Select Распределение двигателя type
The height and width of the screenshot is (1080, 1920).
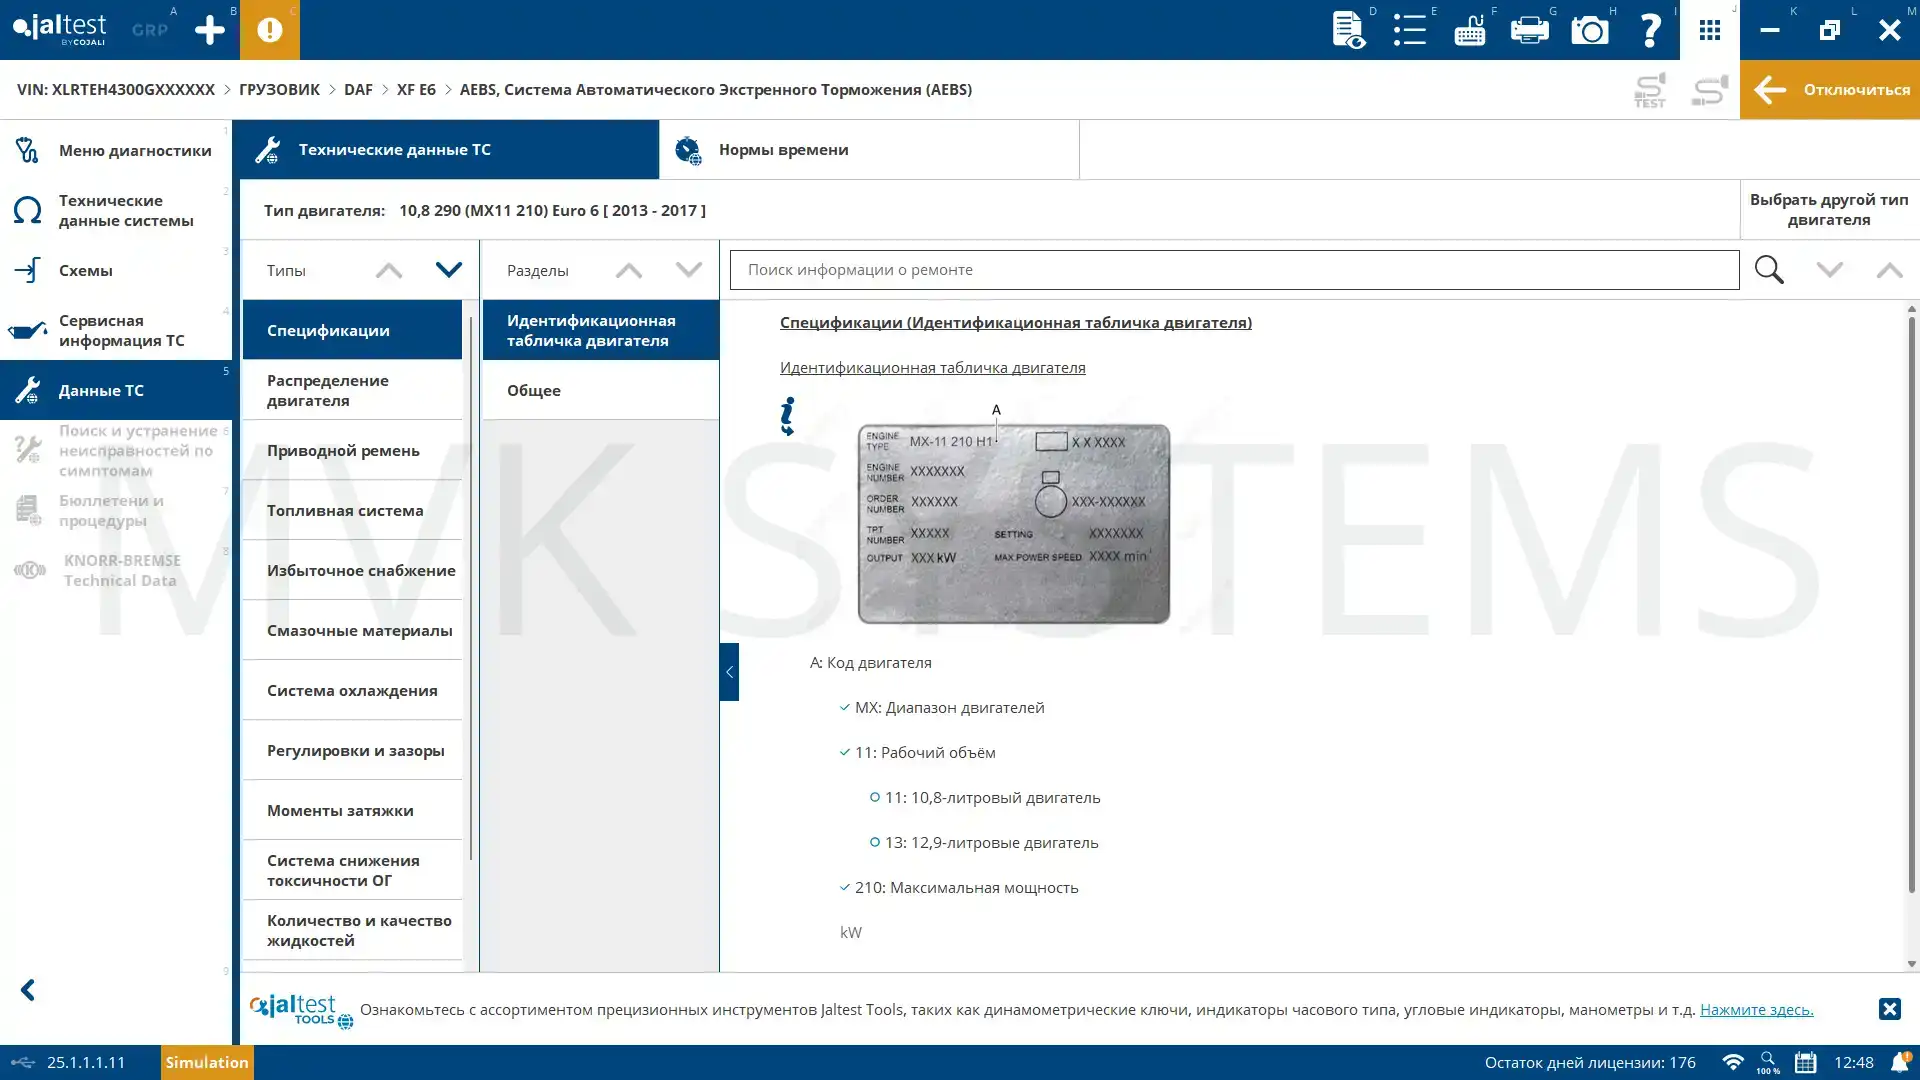pyautogui.click(x=352, y=390)
